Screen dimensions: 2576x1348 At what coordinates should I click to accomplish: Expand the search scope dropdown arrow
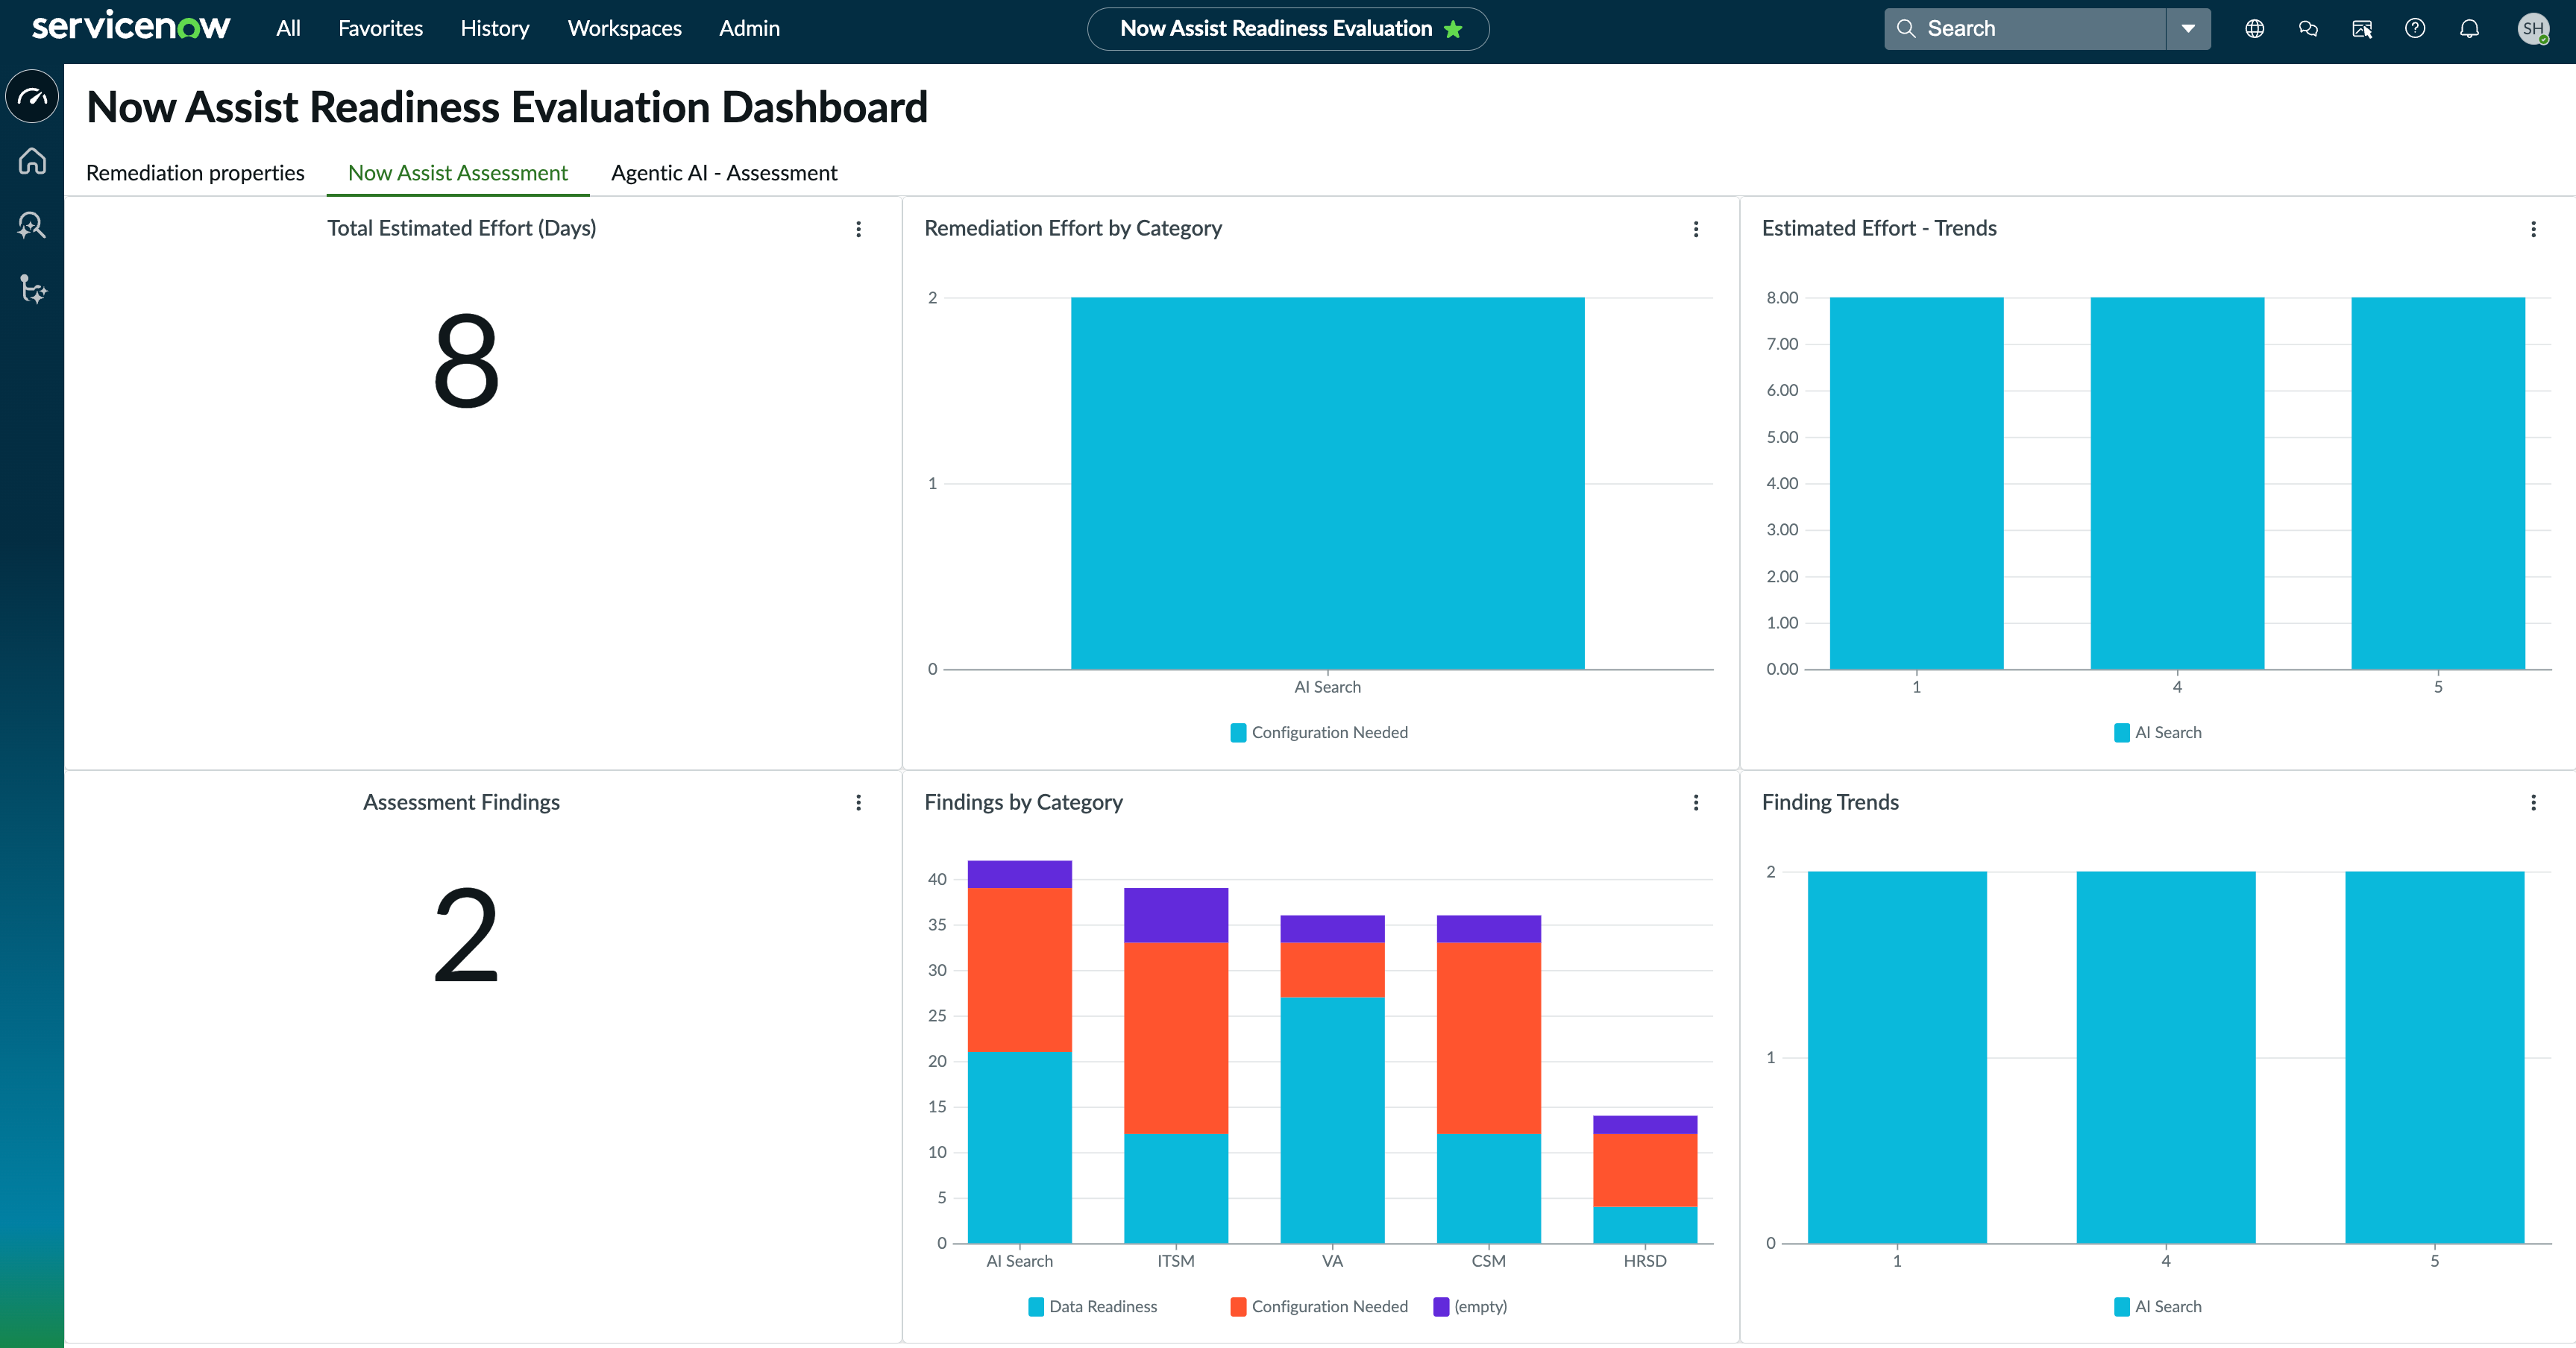coord(2188,28)
